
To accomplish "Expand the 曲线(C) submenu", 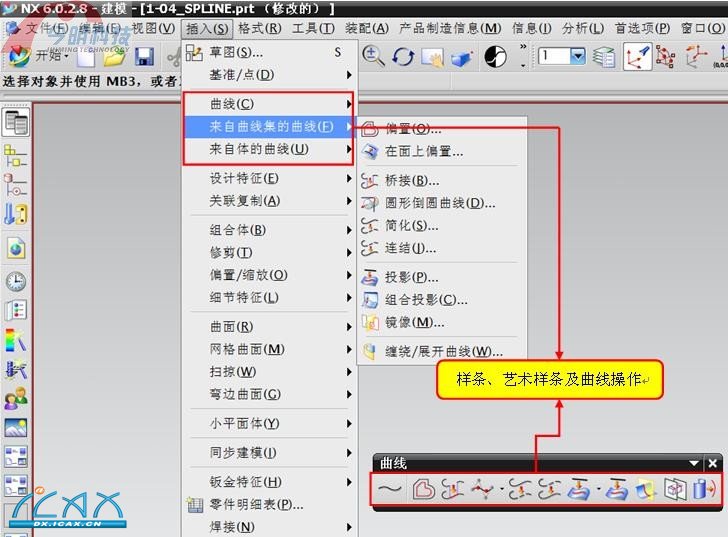I will 269,104.
